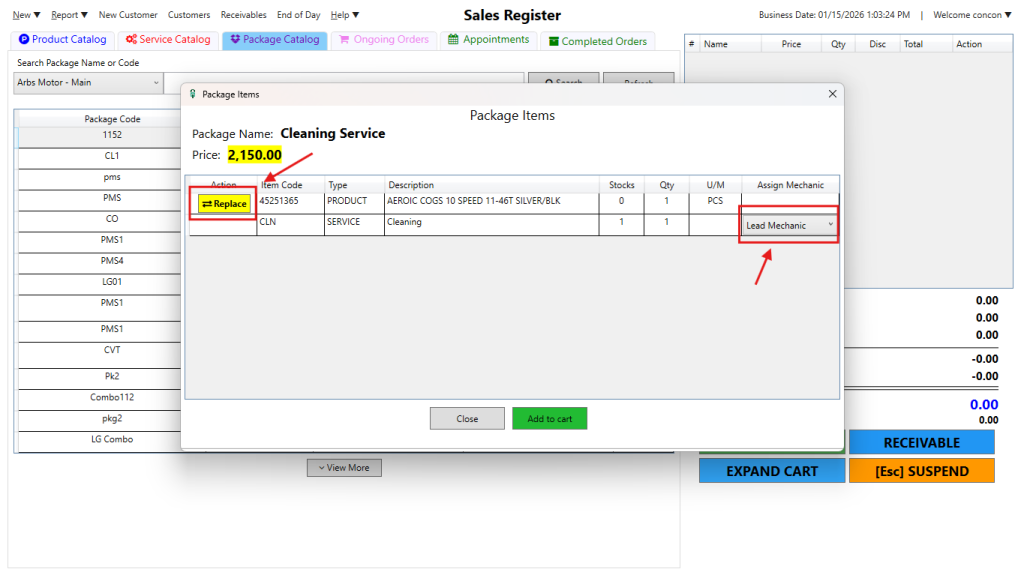Click the blue RECEIVABLE button
1024x575 pixels.
(921, 442)
